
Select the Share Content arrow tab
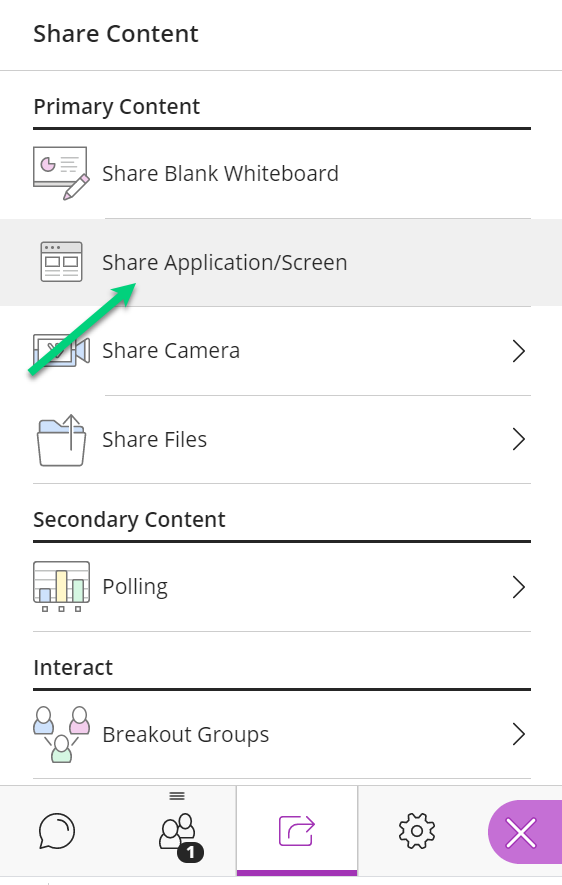coord(297,831)
